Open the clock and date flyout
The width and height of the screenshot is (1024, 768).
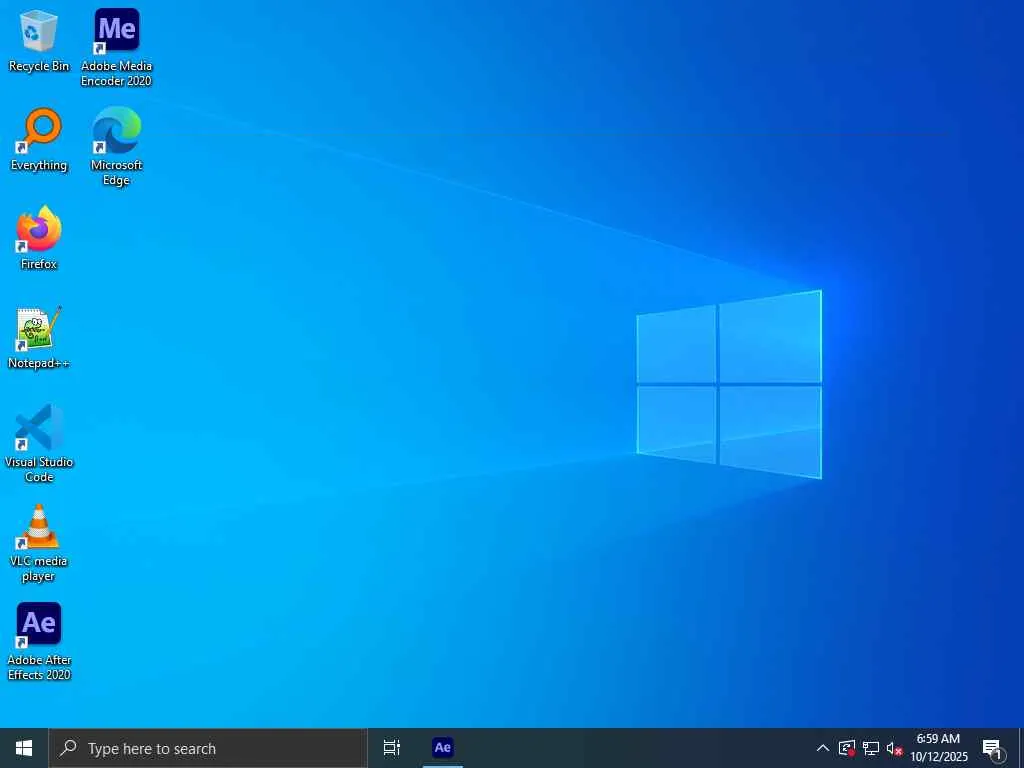pyautogui.click(x=939, y=748)
